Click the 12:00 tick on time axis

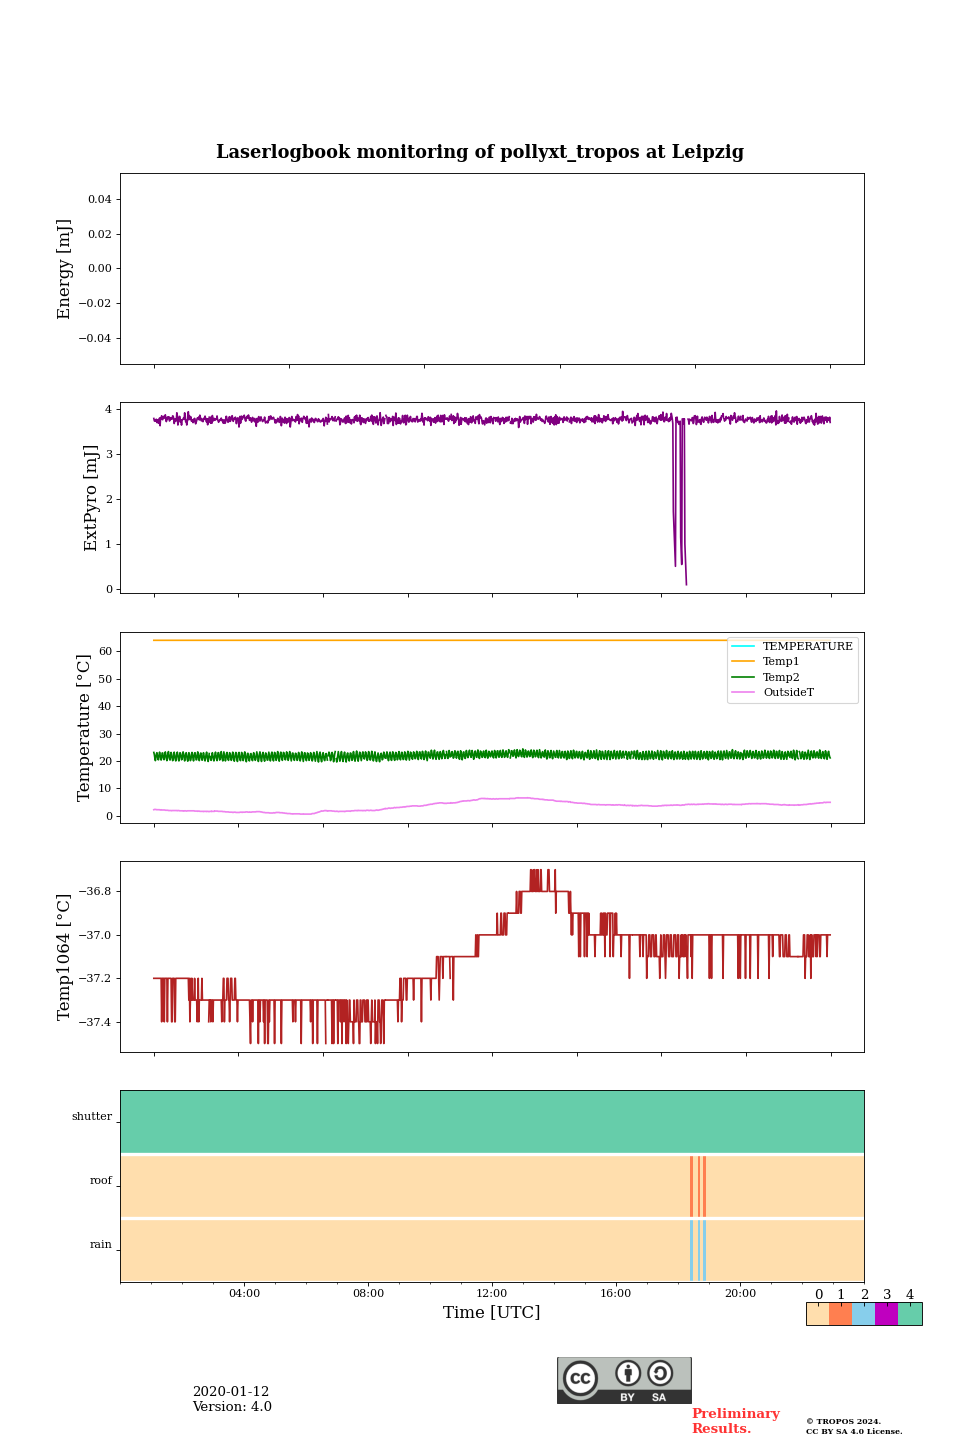(x=492, y=1293)
